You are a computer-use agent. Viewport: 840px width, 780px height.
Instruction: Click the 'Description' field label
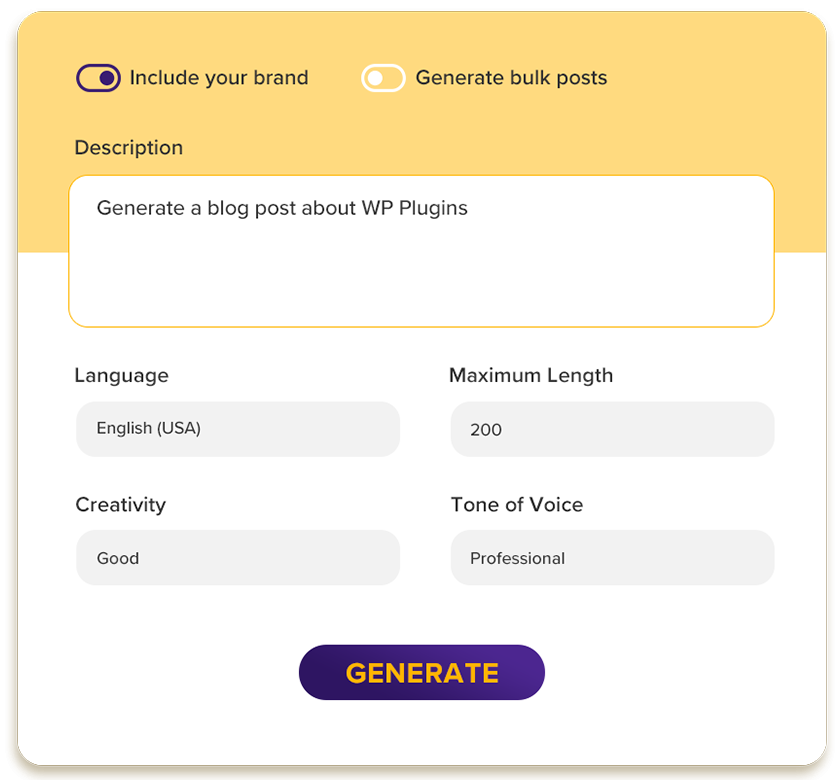129,148
